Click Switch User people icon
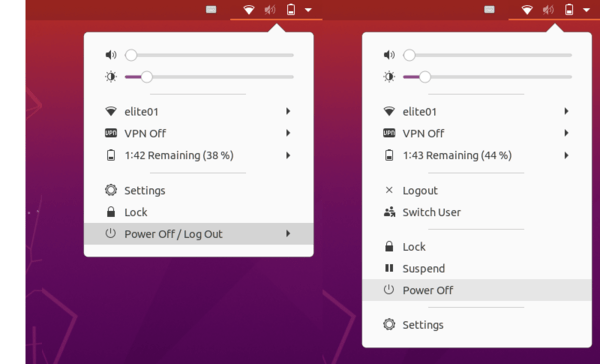The width and height of the screenshot is (600, 364). (x=390, y=212)
